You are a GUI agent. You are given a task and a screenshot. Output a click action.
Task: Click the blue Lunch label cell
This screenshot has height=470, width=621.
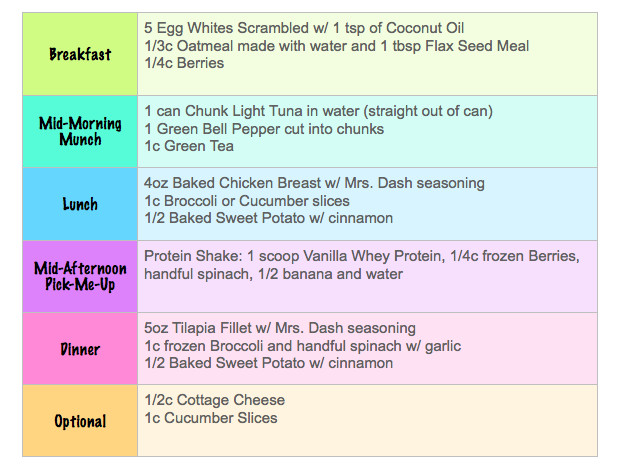point(80,204)
